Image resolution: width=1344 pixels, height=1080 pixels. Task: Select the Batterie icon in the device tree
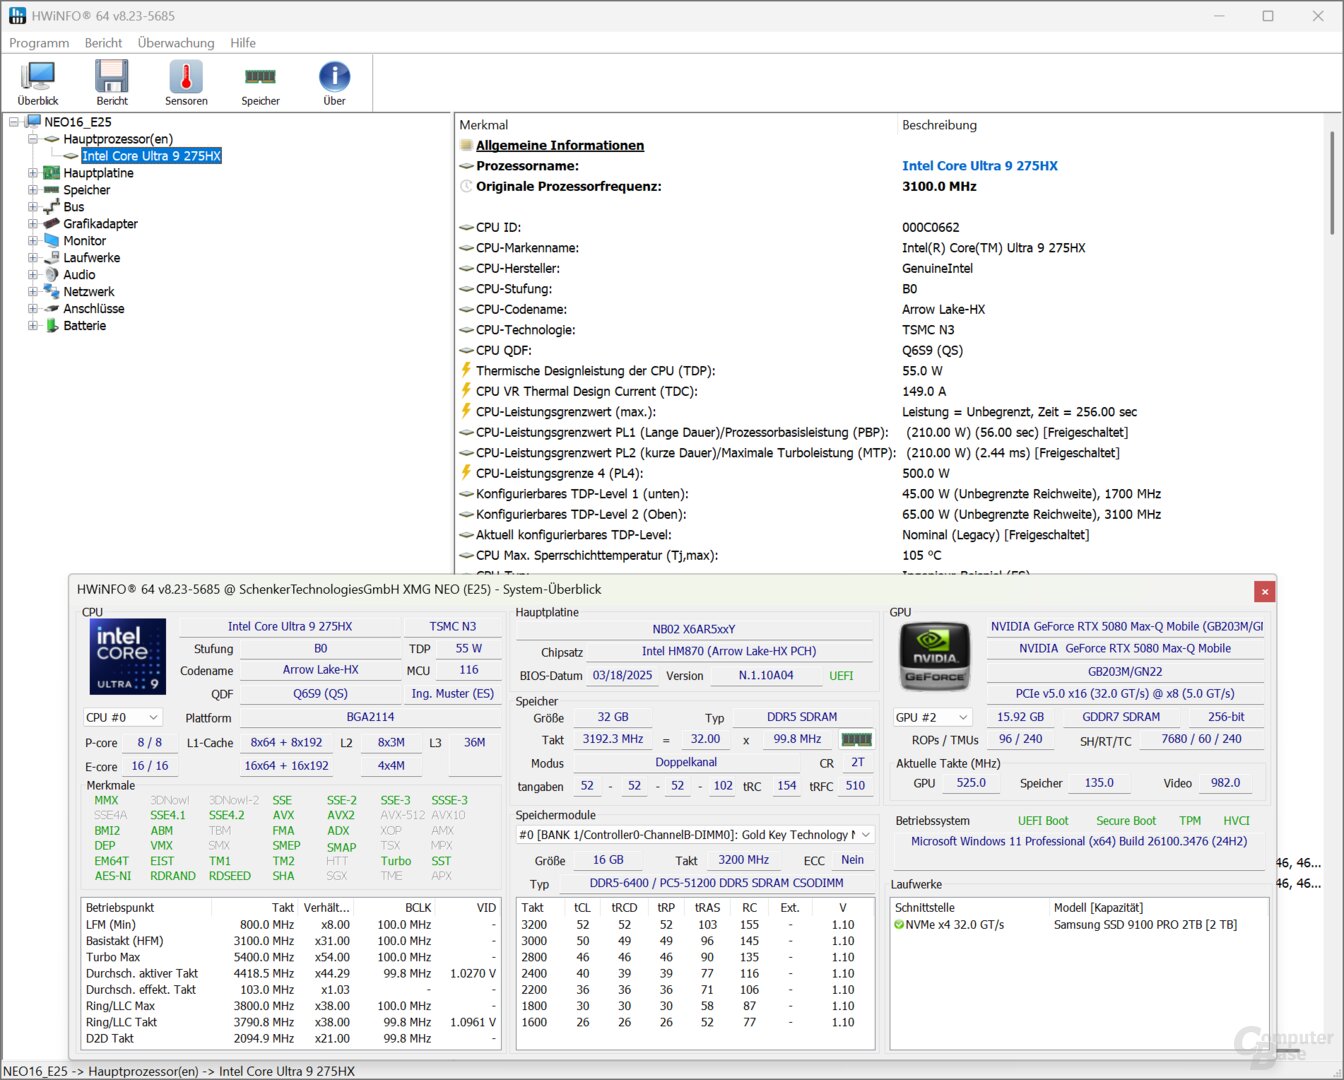pyautogui.click(x=52, y=325)
